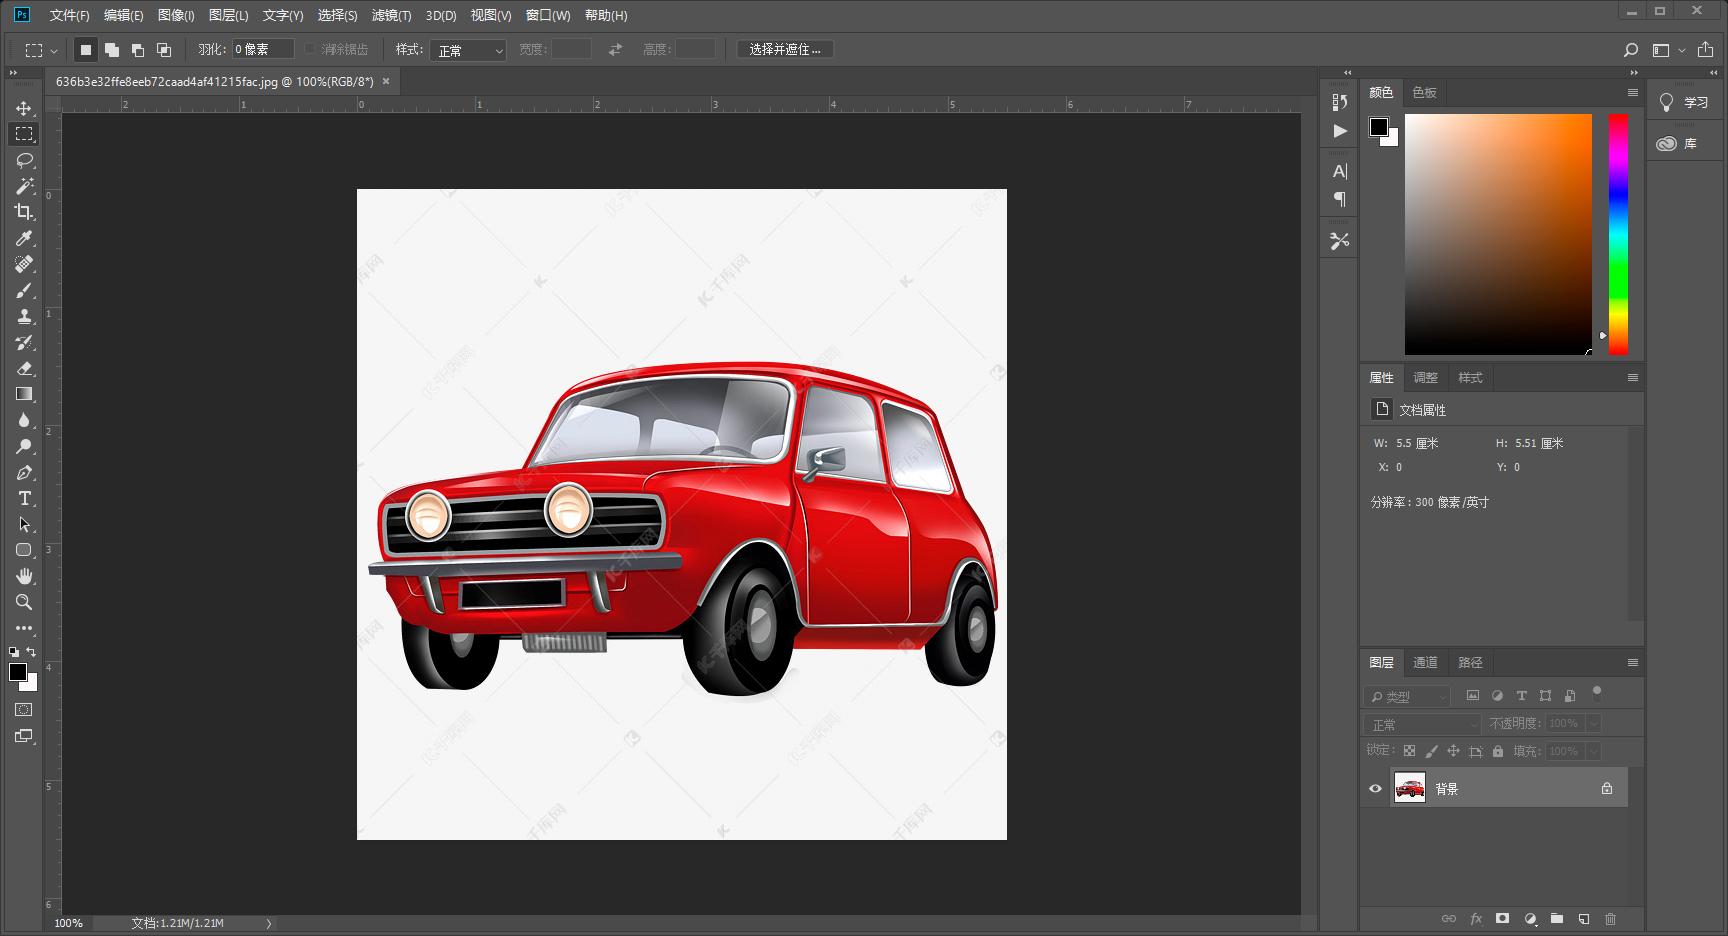Toggle the 消除锯齿 anti-alias checkbox
The image size is (1728, 936).
(x=310, y=49)
